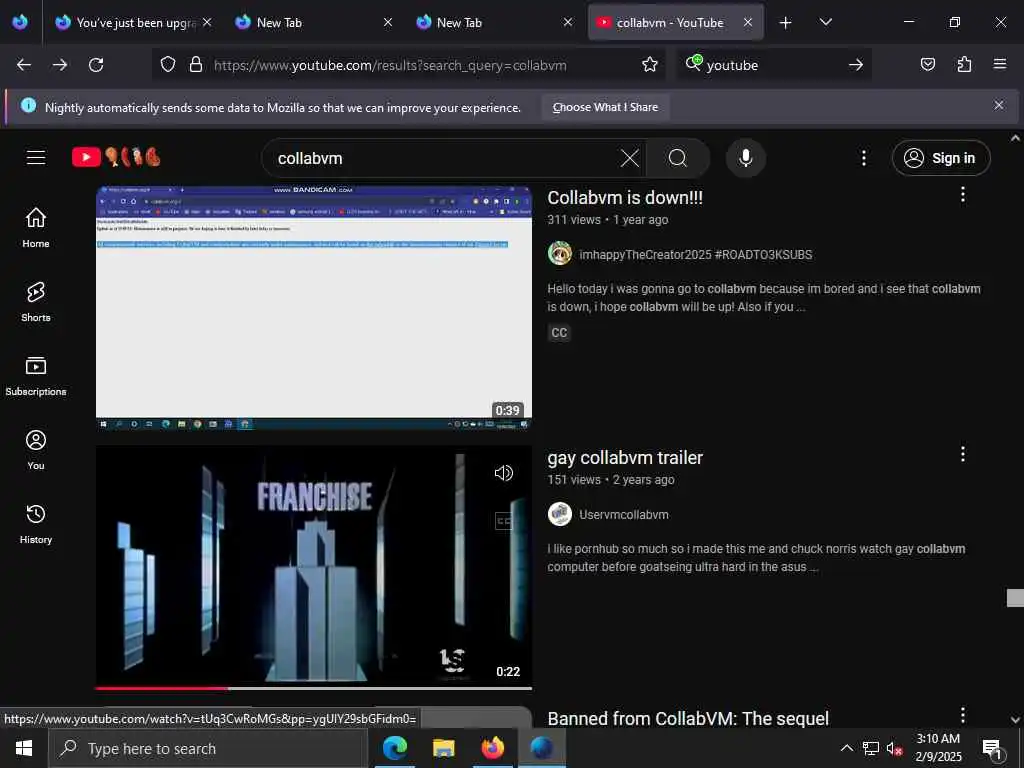Focus the browser youtube search bar
Viewport: 1024px width, 768px height.
click(775, 65)
